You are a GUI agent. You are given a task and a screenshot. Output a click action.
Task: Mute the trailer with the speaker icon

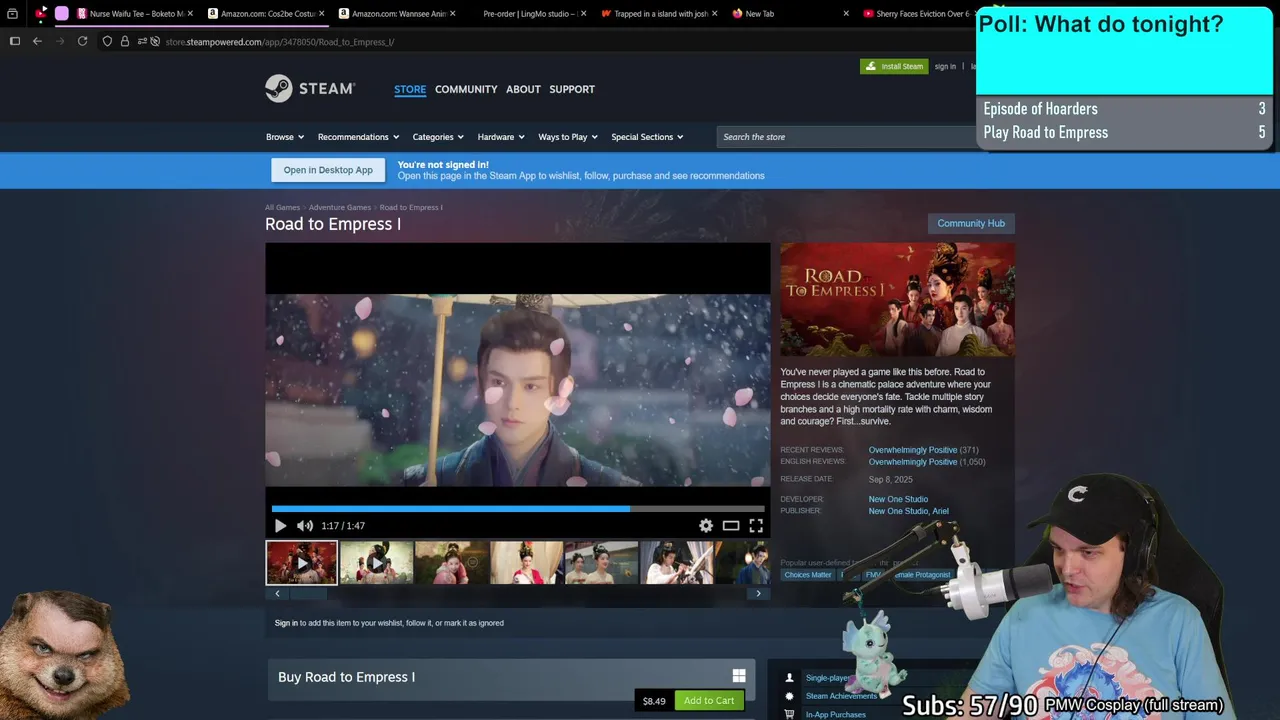tap(305, 525)
